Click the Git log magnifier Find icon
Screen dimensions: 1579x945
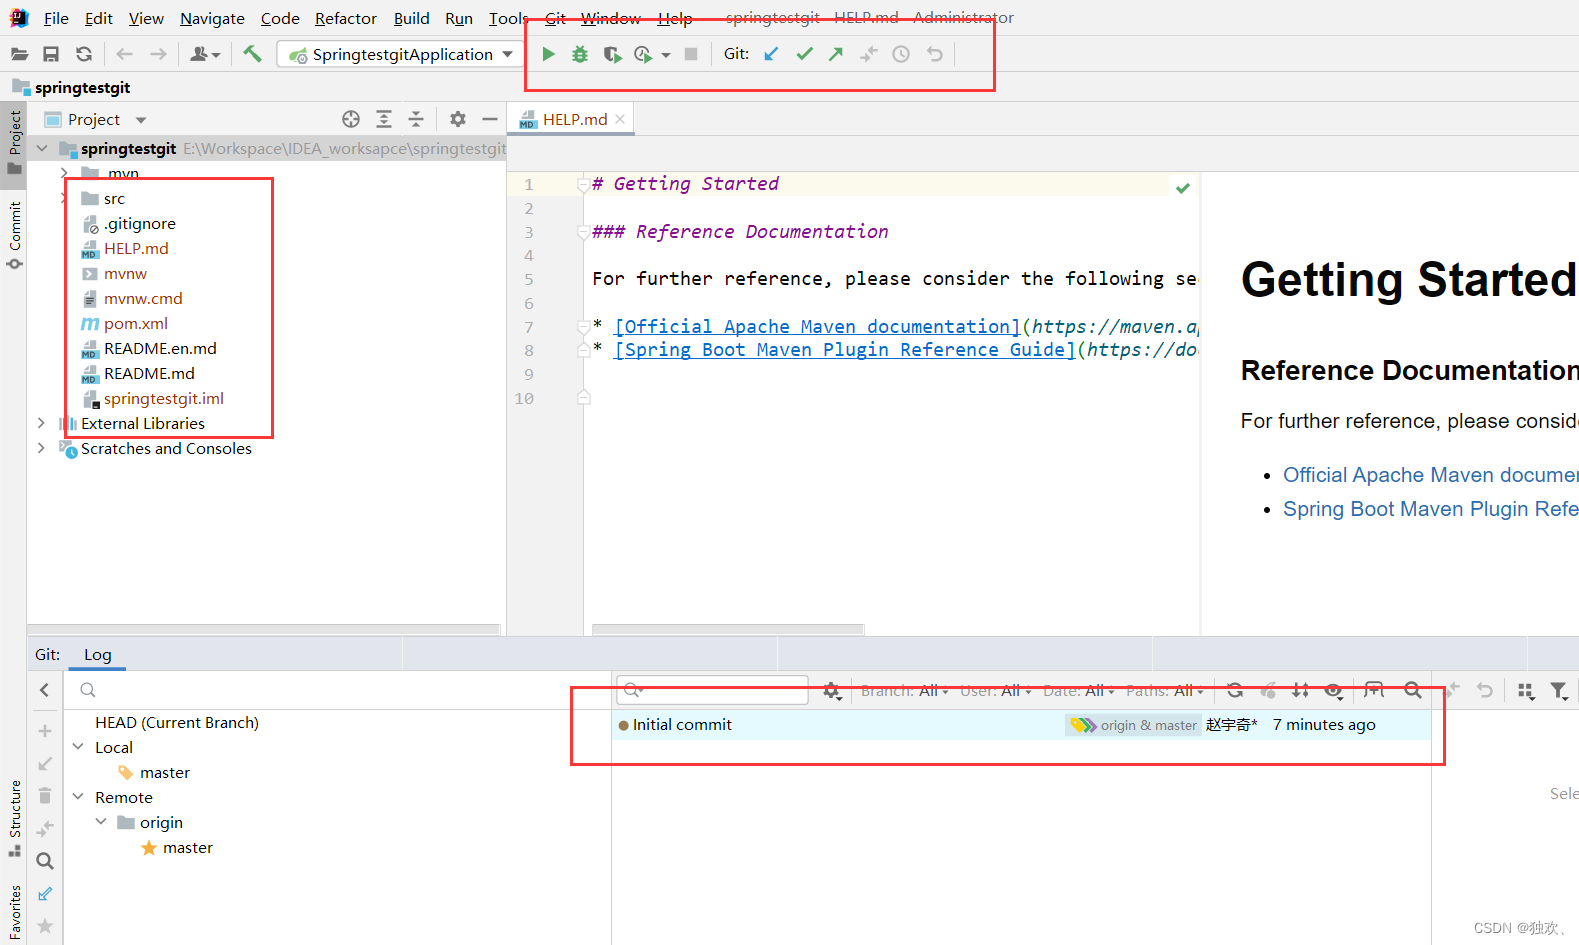click(x=1412, y=690)
